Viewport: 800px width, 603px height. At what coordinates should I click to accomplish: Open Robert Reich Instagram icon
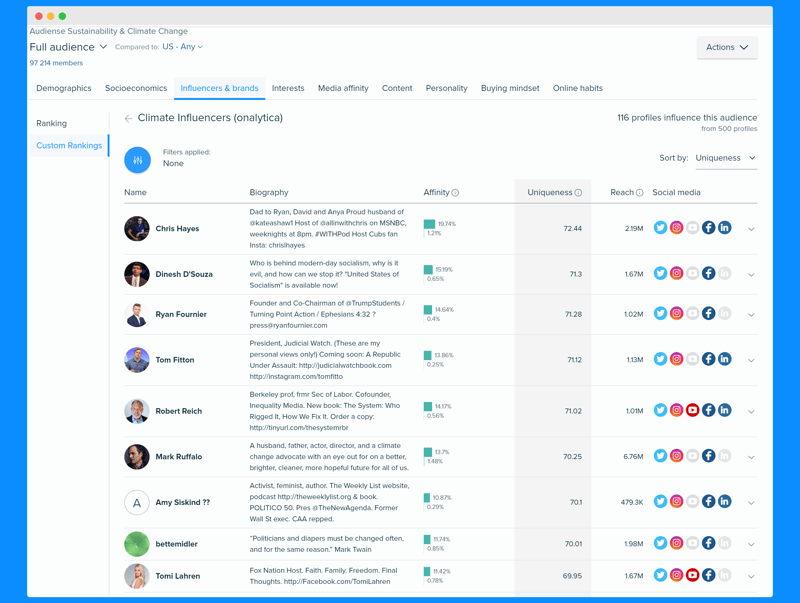pyautogui.click(x=677, y=410)
